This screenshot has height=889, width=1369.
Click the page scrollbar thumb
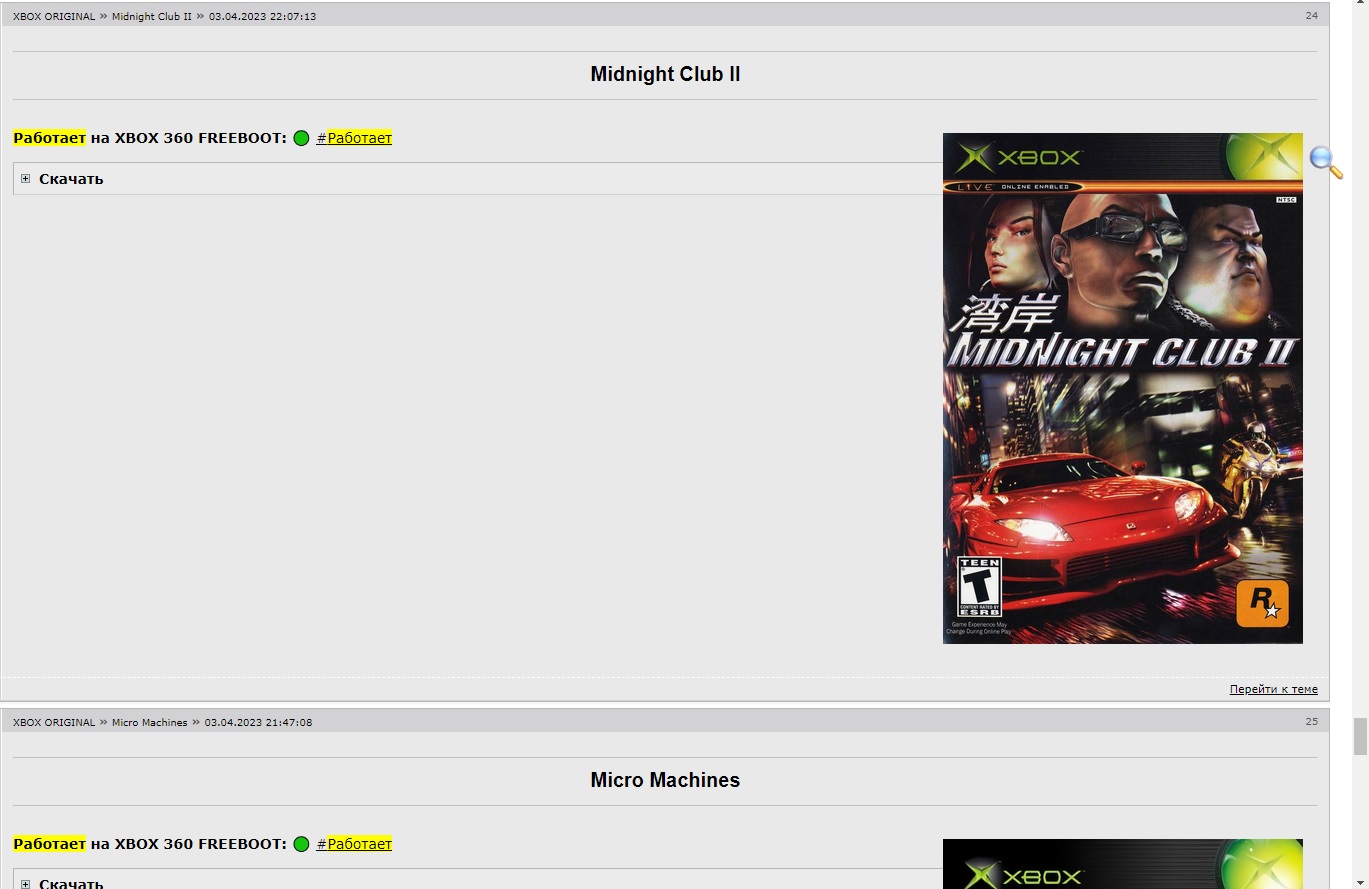pyautogui.click(x=1360, y=738)
